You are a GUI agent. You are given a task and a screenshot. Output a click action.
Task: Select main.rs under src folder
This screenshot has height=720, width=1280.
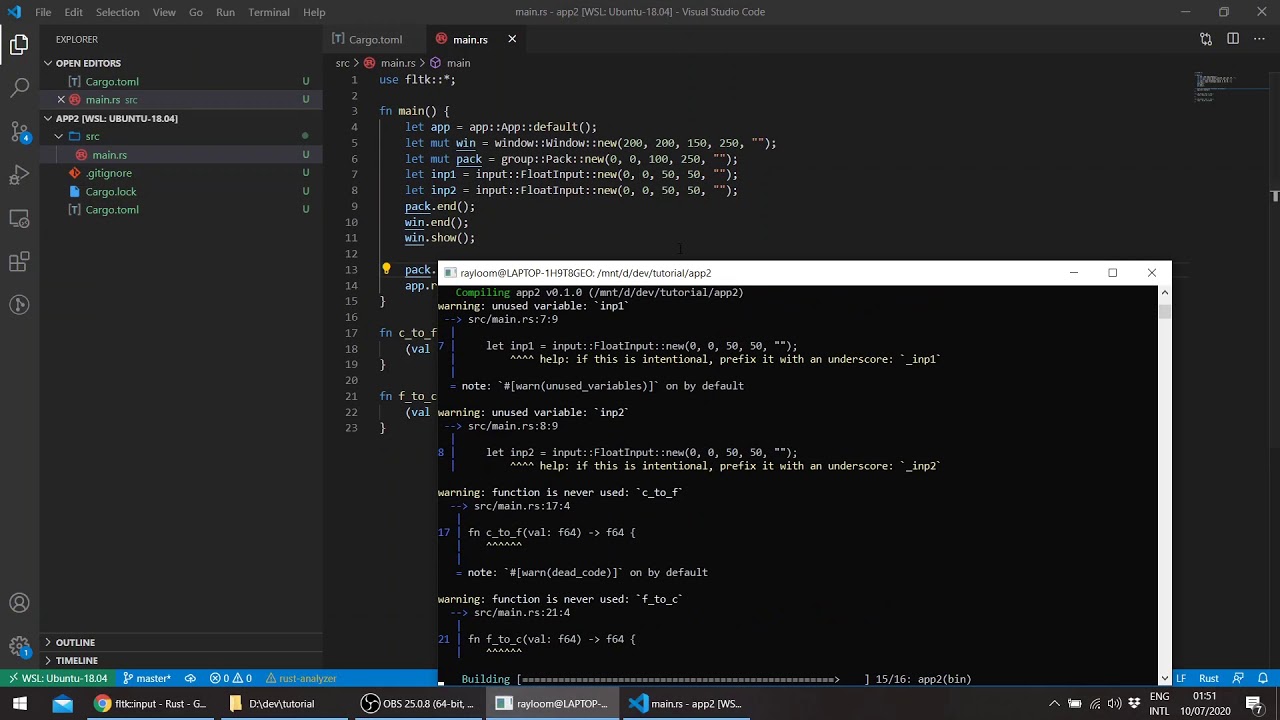click(180, 155)
